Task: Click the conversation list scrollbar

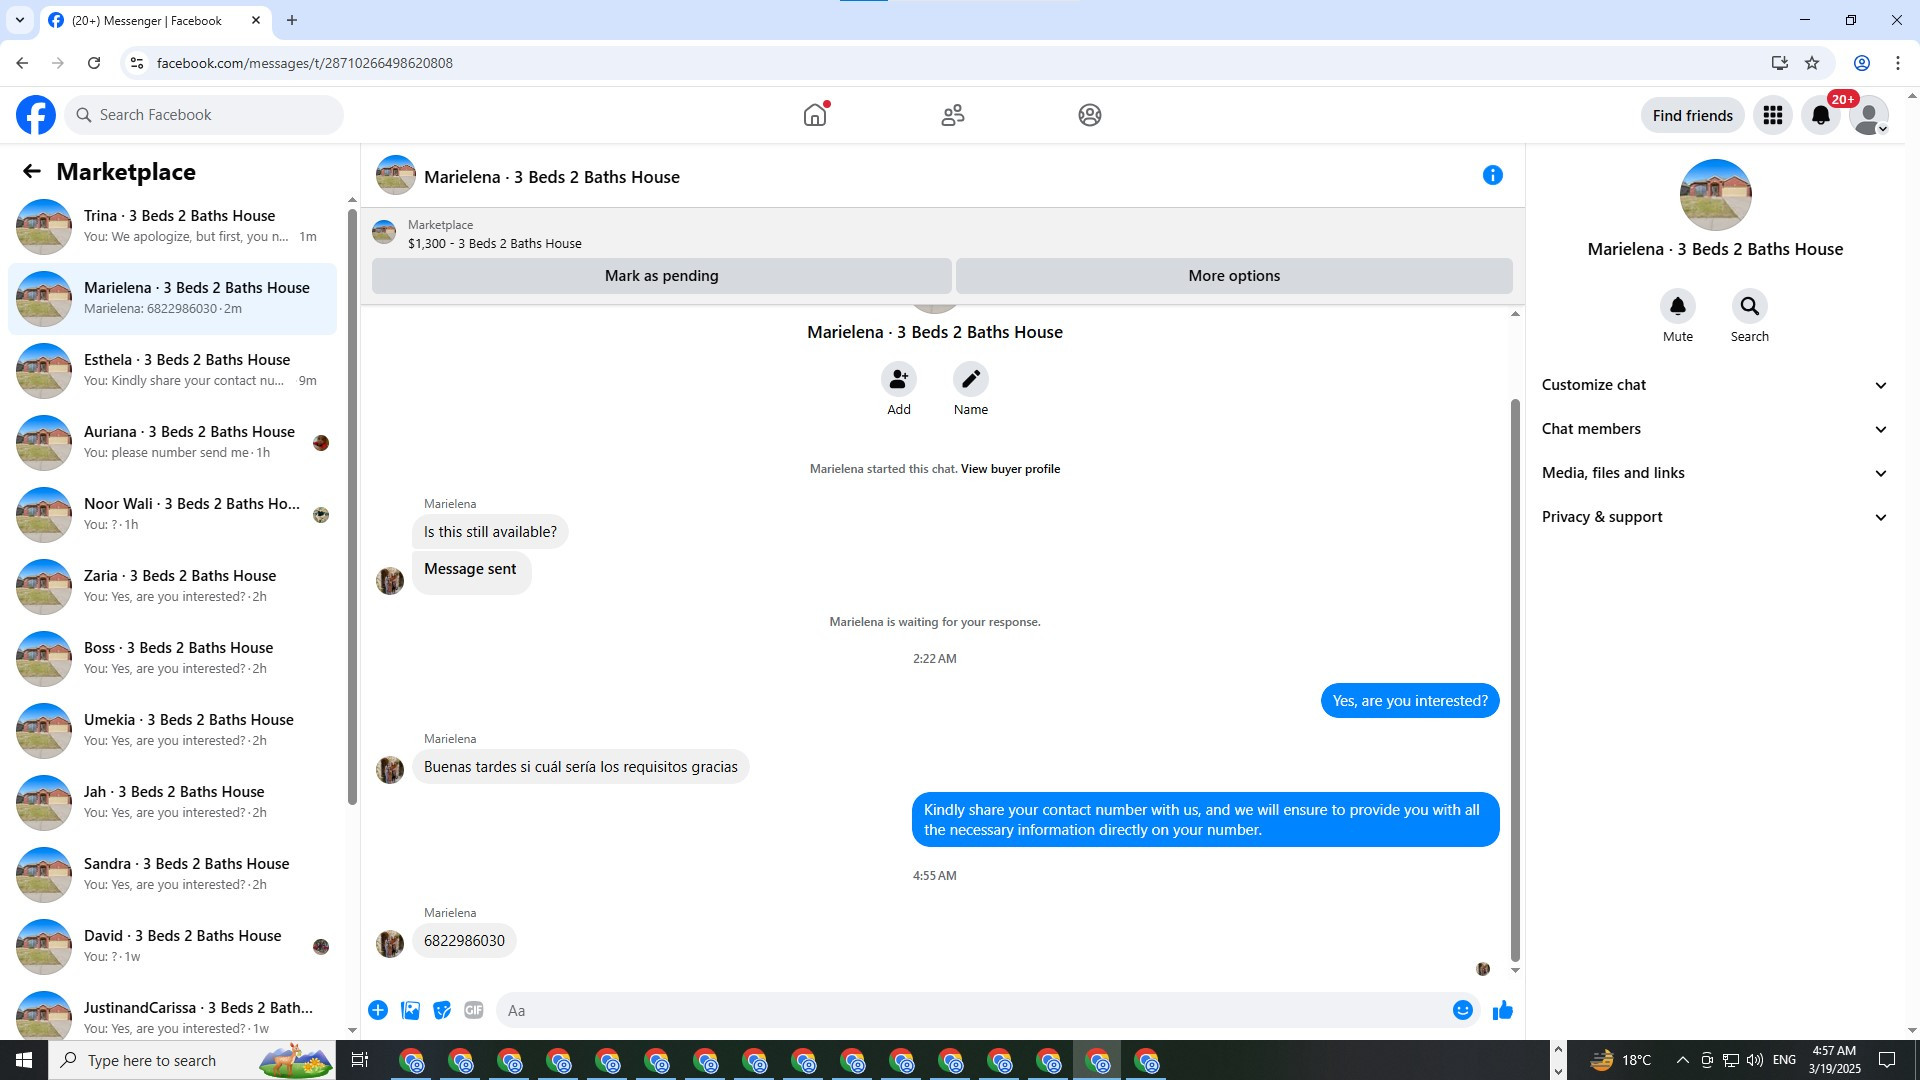Action: tap(352, 505)
